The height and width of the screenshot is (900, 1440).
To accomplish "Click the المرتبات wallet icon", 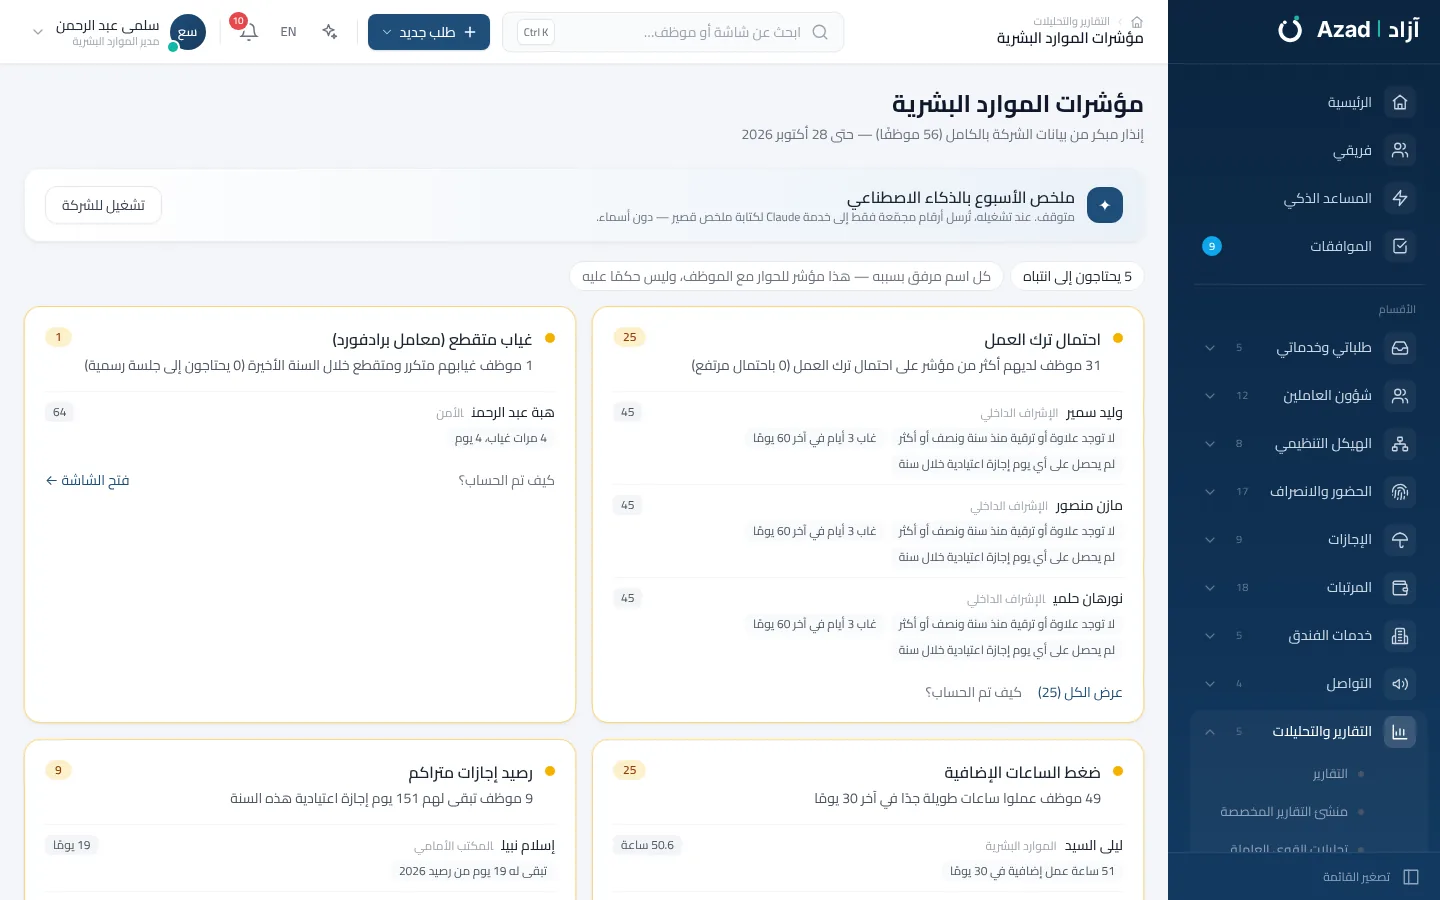I will point(1400,588).
